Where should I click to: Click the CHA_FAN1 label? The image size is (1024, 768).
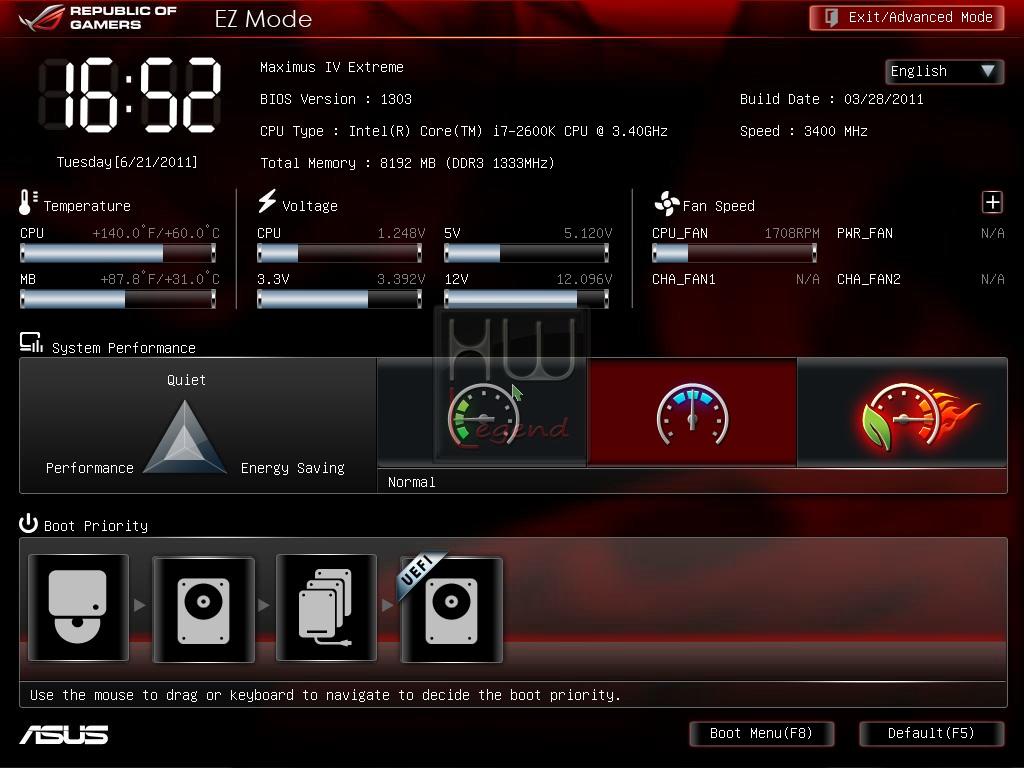(684, 280)
